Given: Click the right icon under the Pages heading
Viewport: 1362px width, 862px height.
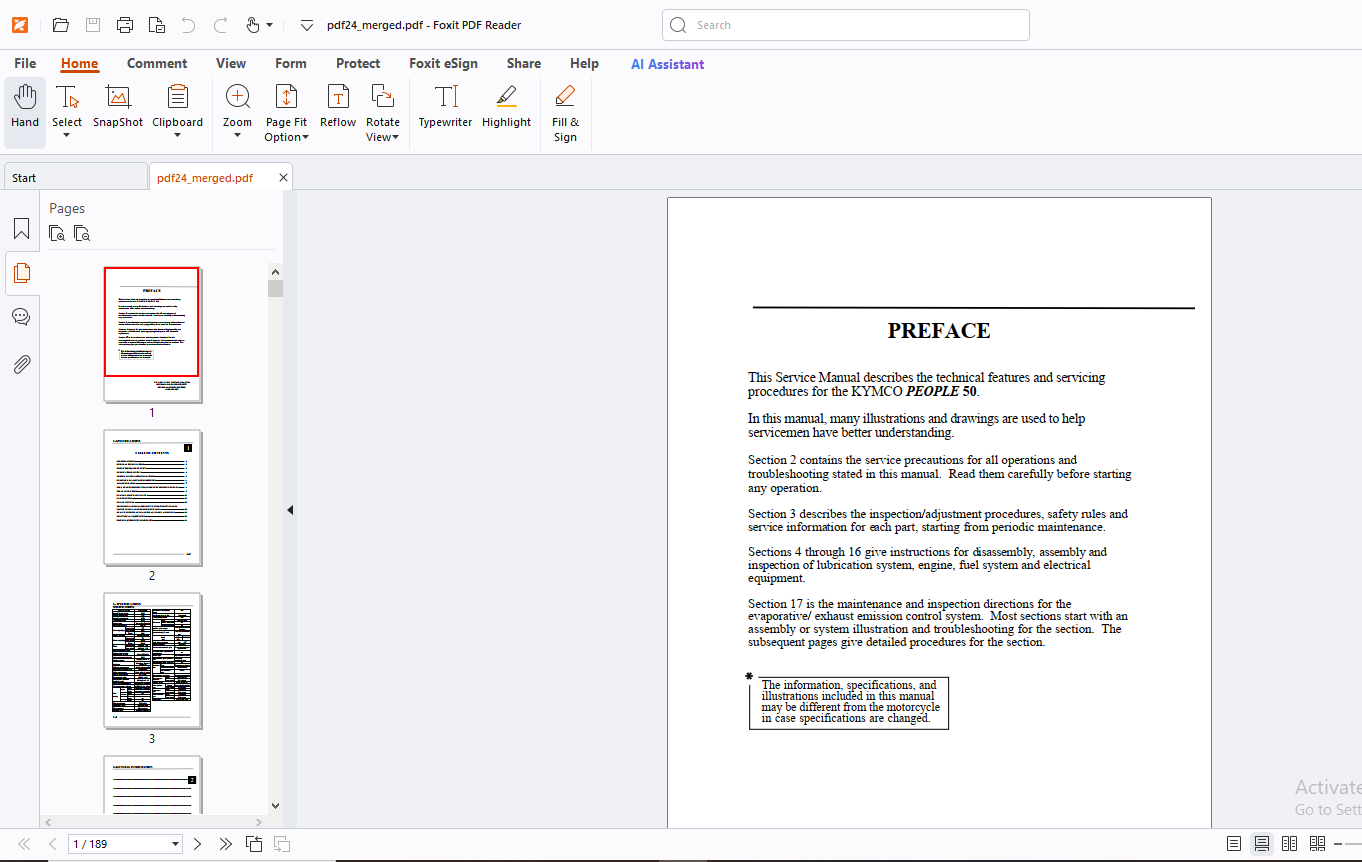Looking at the screenshot, I should (82, 234).
